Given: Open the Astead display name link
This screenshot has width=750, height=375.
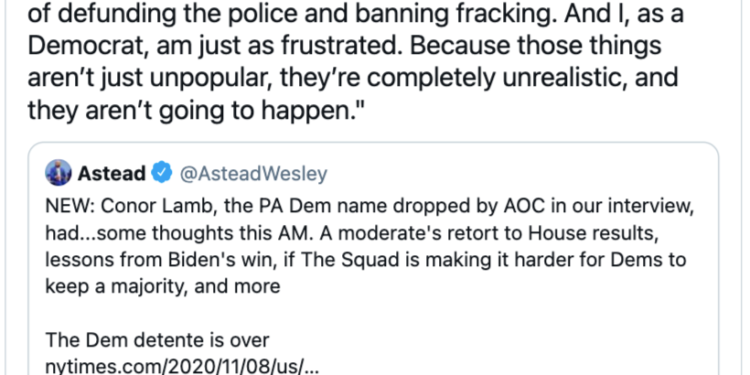Looking at the screenshot, I should pos(112,173).
